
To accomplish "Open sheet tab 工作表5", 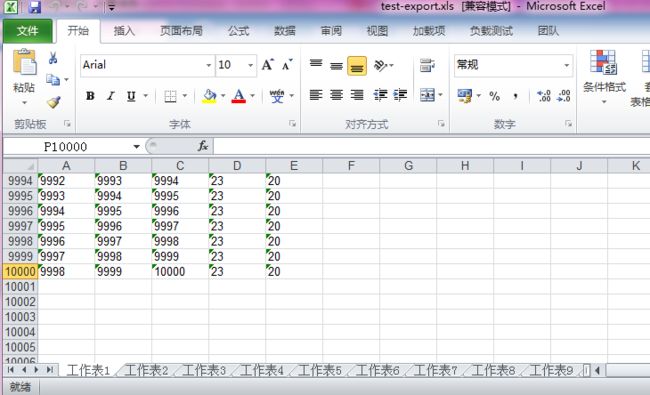I will pos(320,370).
